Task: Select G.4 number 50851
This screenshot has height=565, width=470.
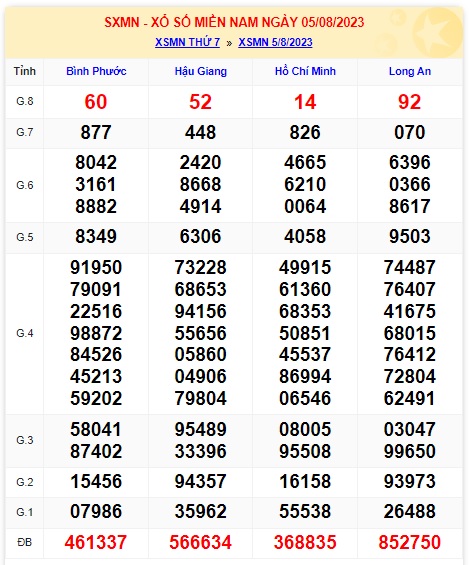Action: (305, 333)
